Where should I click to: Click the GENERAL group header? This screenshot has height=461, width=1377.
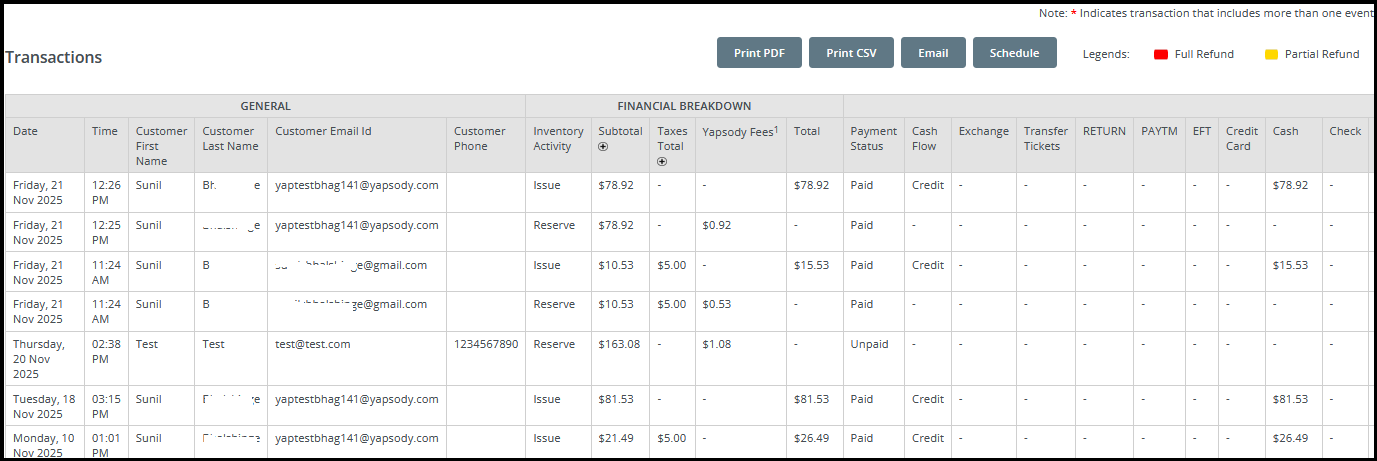[x=265, y=106]
